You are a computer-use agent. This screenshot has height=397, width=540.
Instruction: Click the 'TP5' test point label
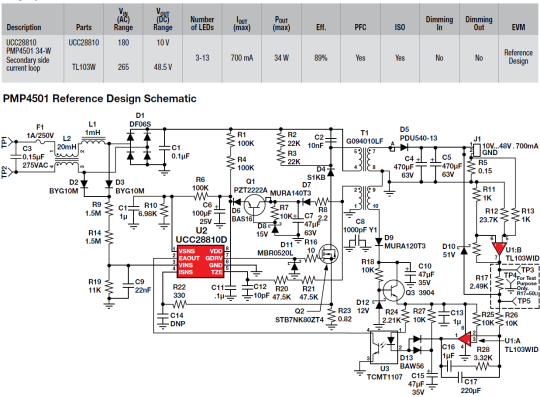(524, 301)
